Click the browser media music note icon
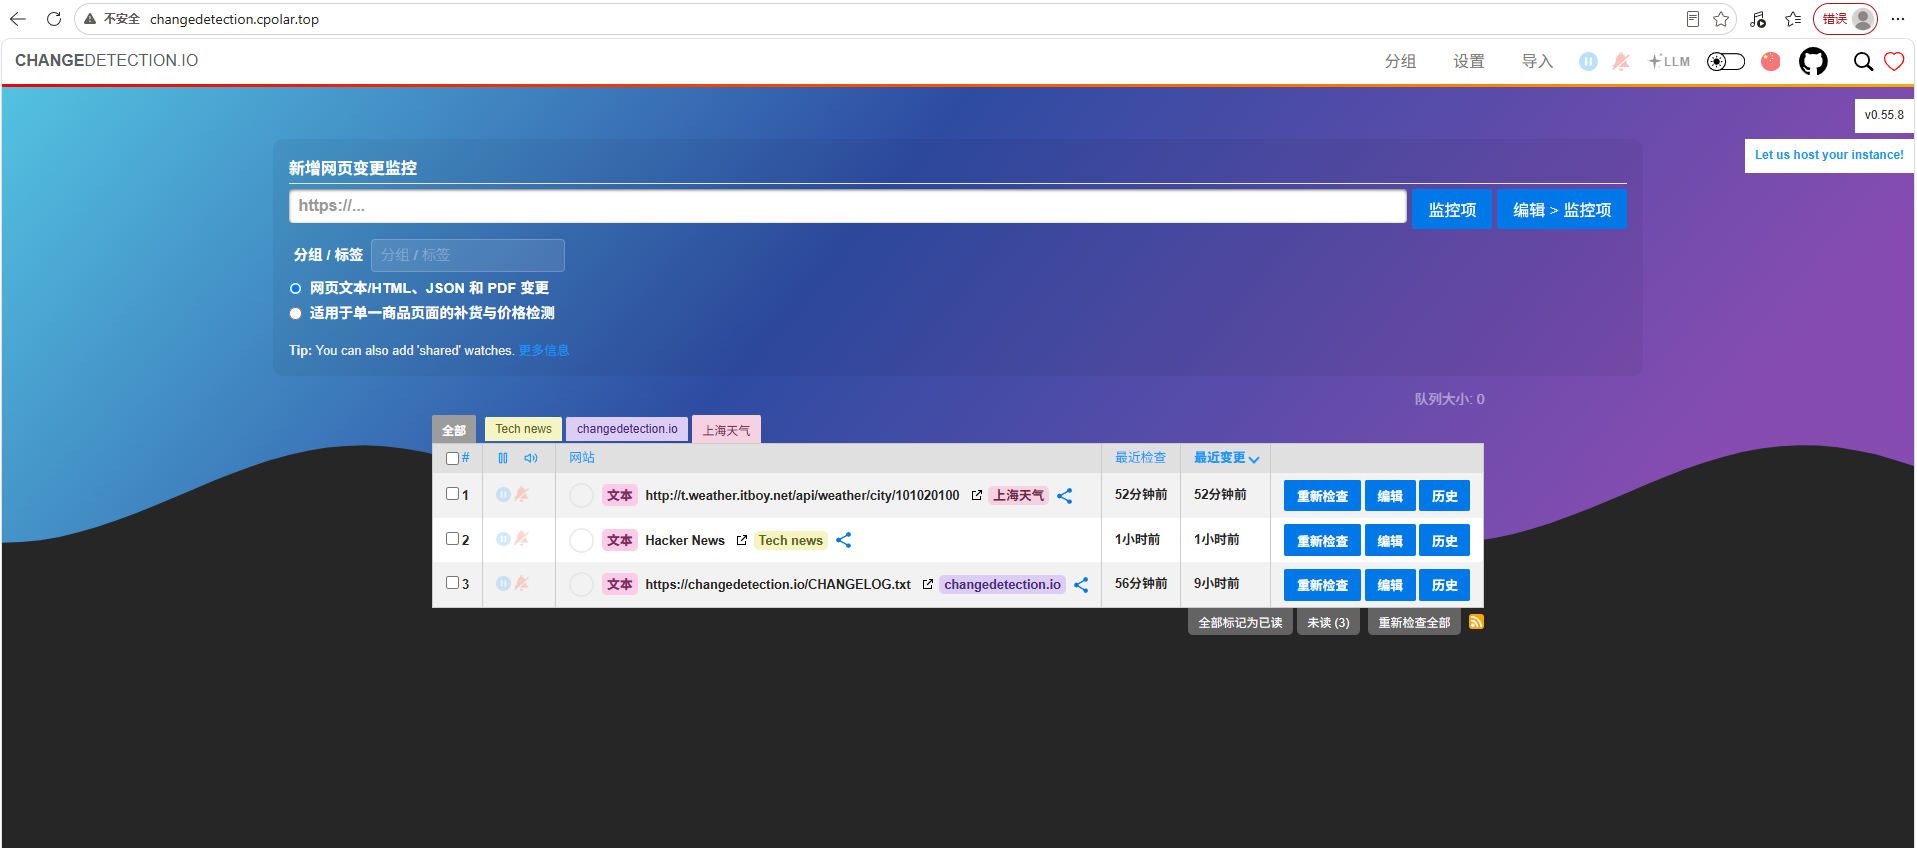Image resolution: width=1917 pixels, height=848 pixels. tap(1758, 19)
